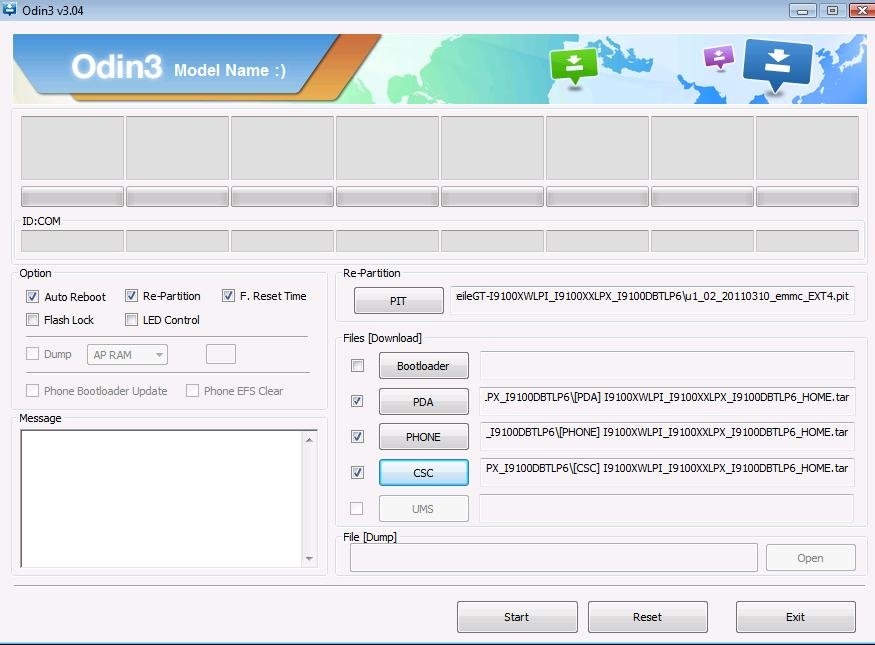The width and height of the screenshot is (875, 645).
Task: Check the UMS file checkbox
Action: tap(356, 509)
